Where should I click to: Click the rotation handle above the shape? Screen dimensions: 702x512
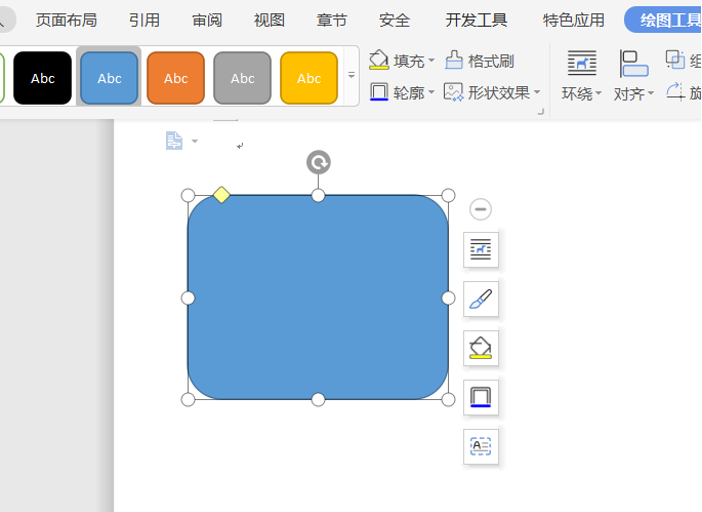point(318,162)
